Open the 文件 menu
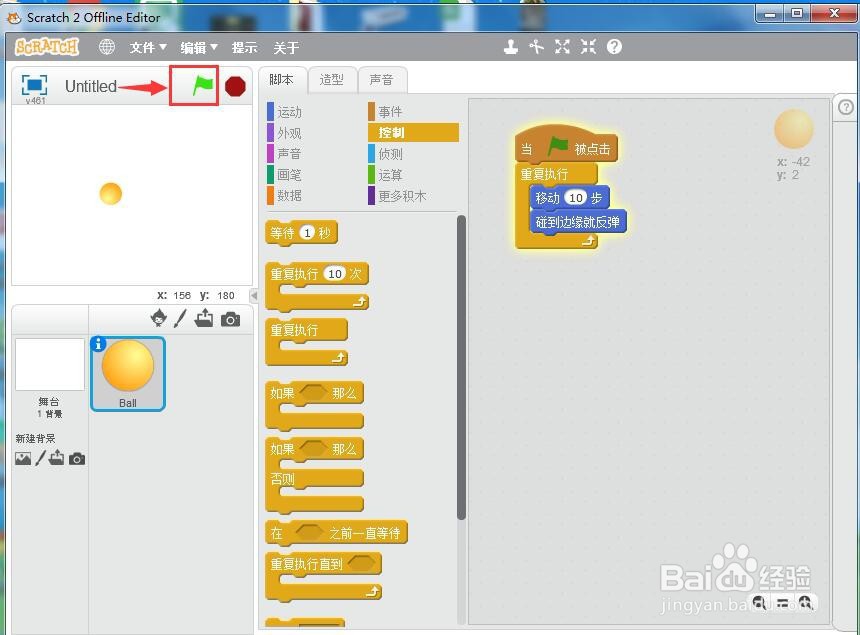This screenshot has height=635, width=860. coord(148,48)
